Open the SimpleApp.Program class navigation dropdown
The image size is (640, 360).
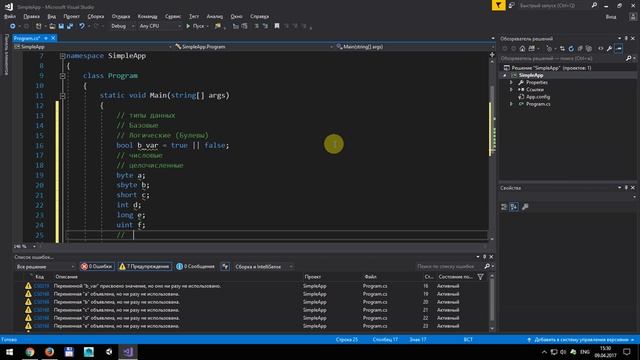[x=253, y=47]
